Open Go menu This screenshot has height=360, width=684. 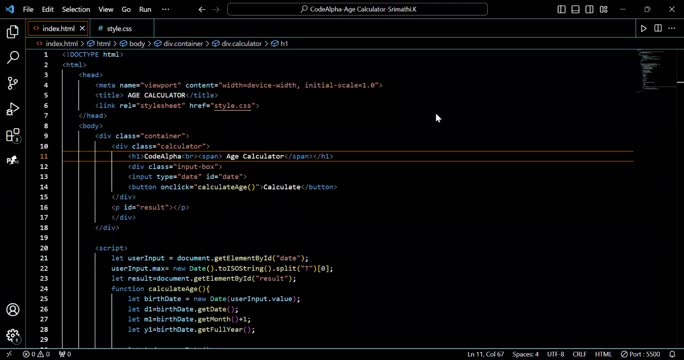point(126,9)
